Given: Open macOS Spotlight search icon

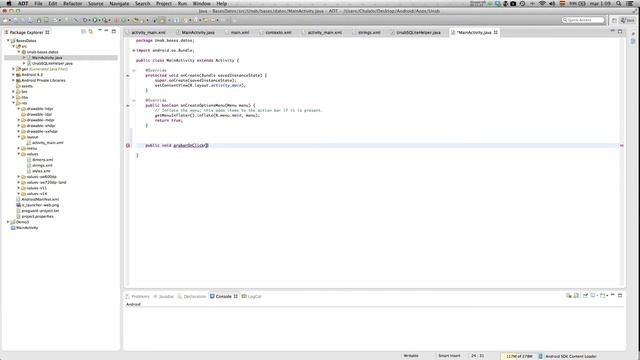Looking at the screenshot, I should 619,3.
